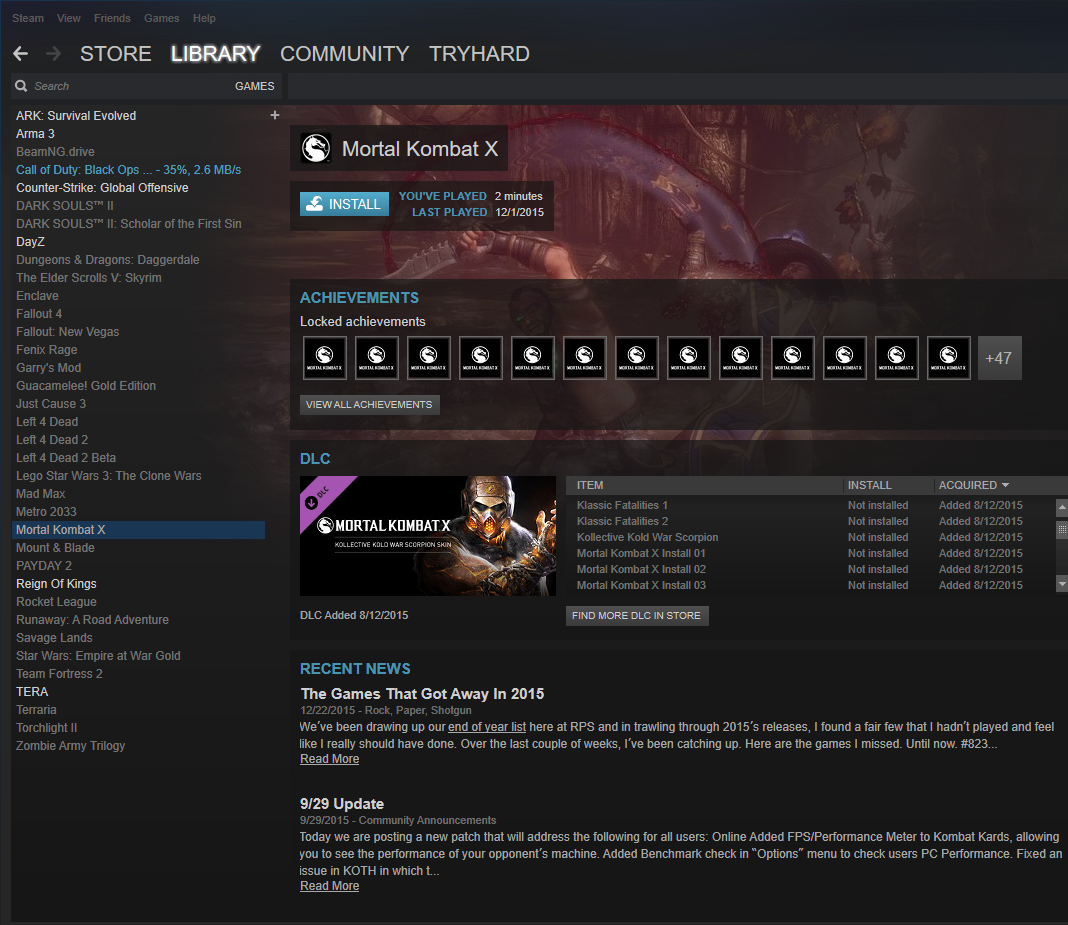
Task: Sort DLC by the Acquired column arrow
Action: coord(1005,485)
